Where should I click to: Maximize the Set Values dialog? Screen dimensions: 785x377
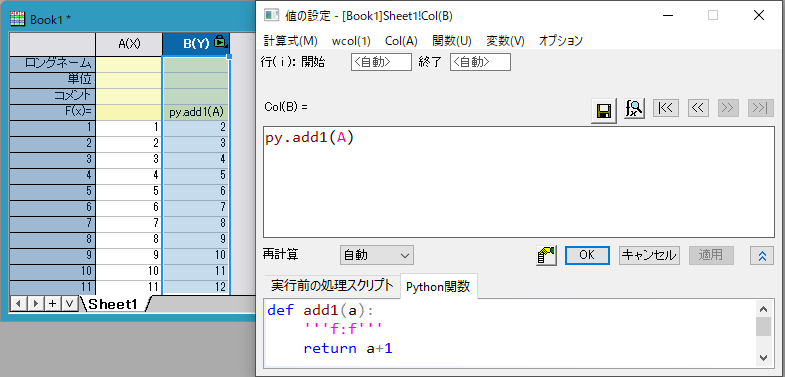coord(713,16)
